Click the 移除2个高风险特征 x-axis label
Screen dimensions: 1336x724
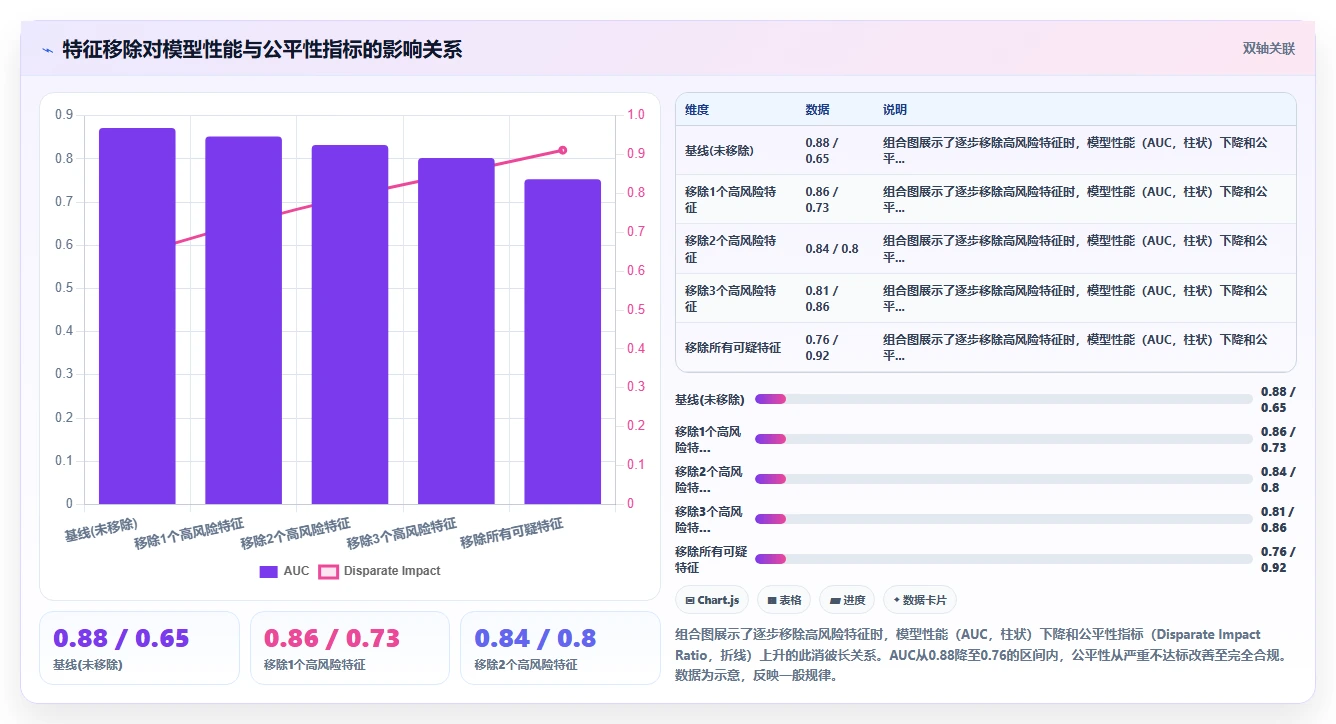coord(296,534)
